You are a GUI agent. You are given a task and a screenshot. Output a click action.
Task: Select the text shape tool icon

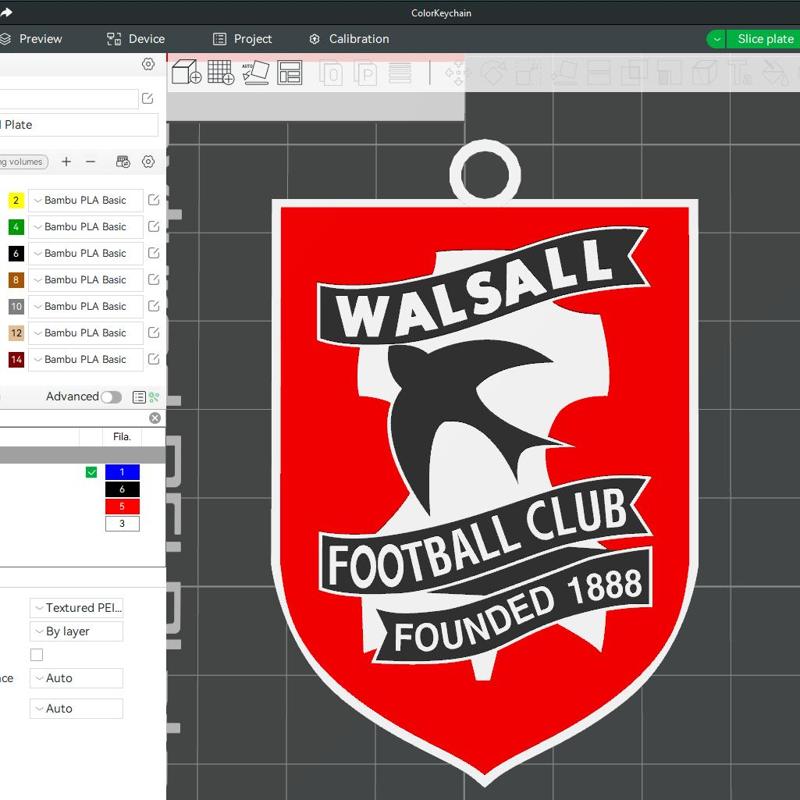[741, 73]
